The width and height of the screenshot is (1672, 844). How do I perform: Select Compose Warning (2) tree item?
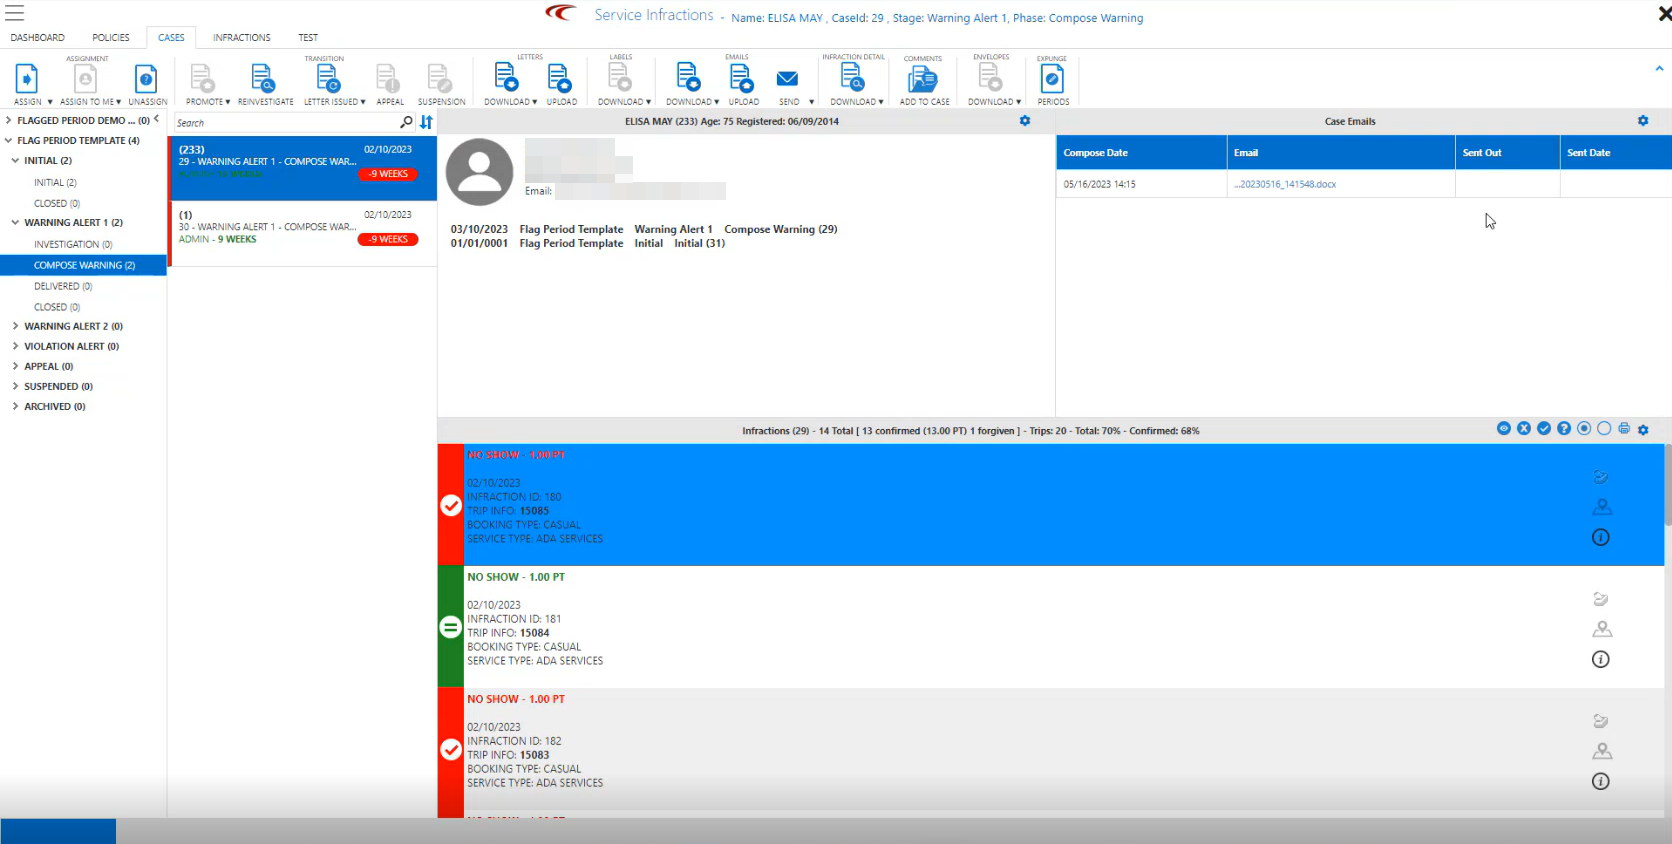(84, 265)
